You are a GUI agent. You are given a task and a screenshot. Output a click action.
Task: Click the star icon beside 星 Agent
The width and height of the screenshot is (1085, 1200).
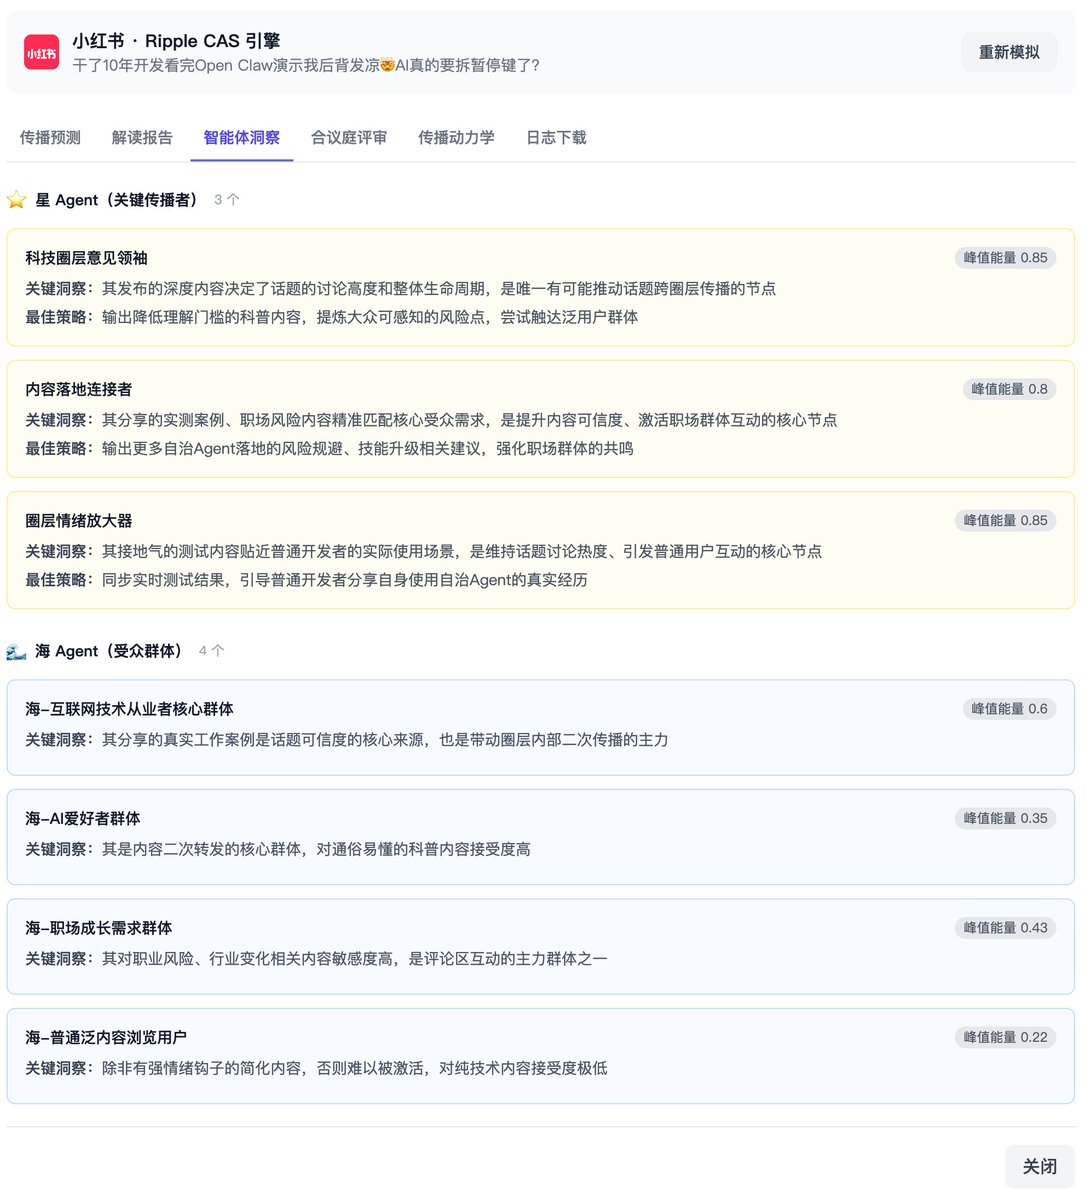[x=17, y=200]
